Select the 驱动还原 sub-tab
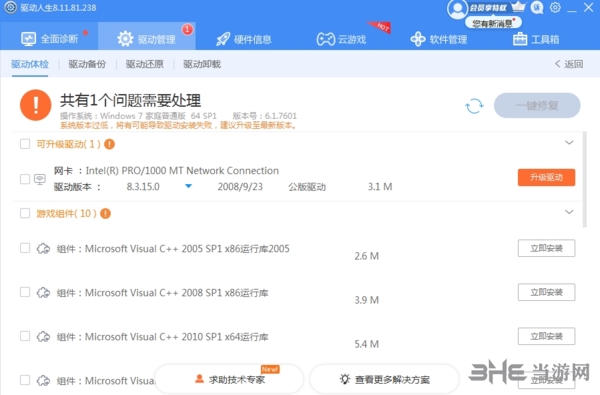The height and width of the screenshot is (395, 600). (145, 64)
